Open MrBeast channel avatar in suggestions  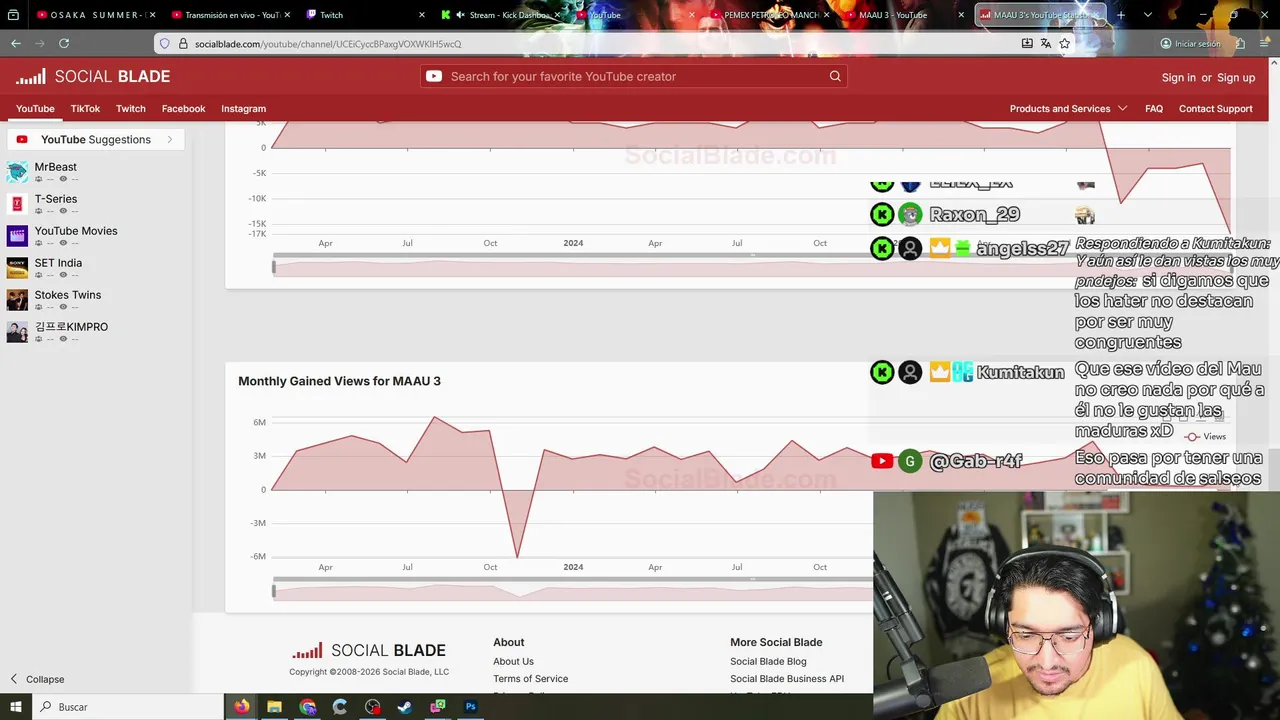17,172
